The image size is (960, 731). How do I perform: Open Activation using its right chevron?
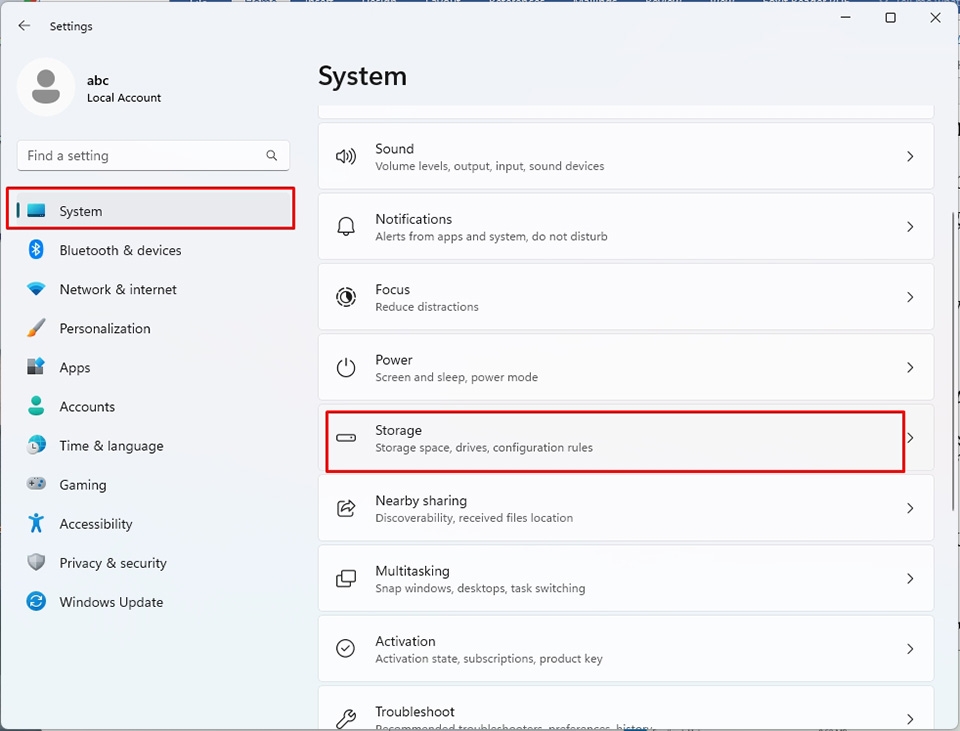click(910, 649)
